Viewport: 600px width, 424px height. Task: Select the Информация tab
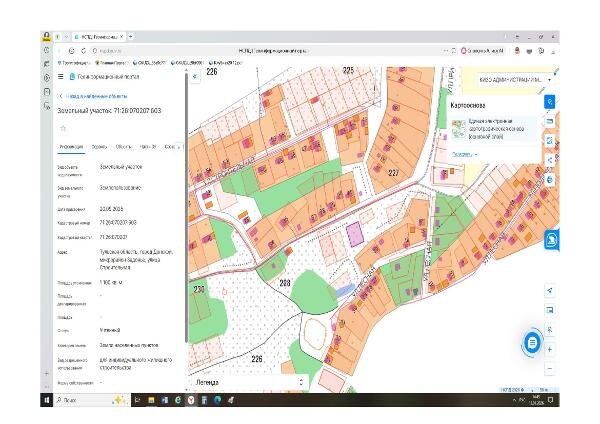point(71,147)
